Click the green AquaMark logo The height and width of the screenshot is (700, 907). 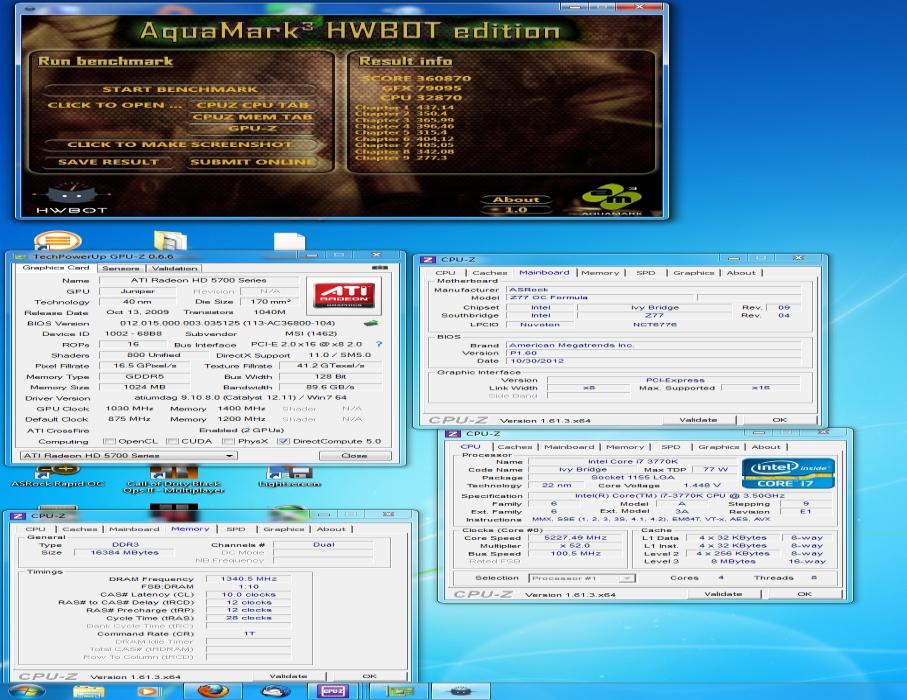click(612, 199)
